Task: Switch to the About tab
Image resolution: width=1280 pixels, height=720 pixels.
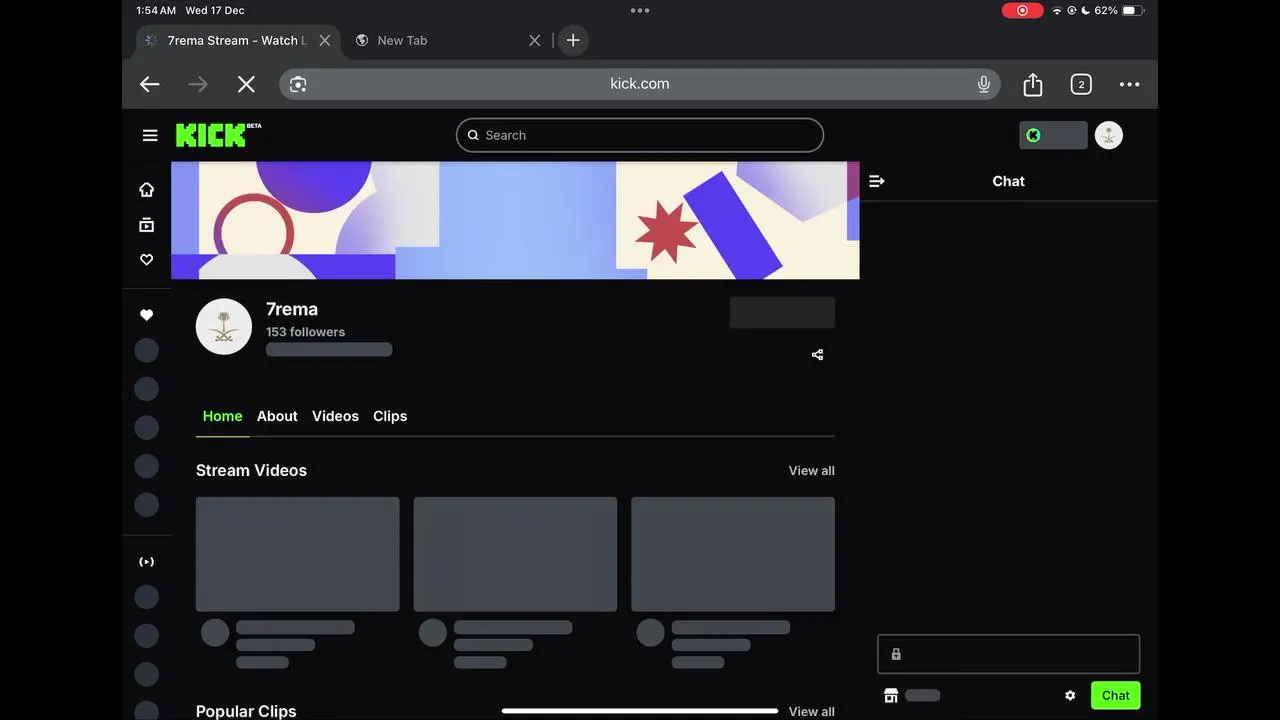Action: (277, 416)
